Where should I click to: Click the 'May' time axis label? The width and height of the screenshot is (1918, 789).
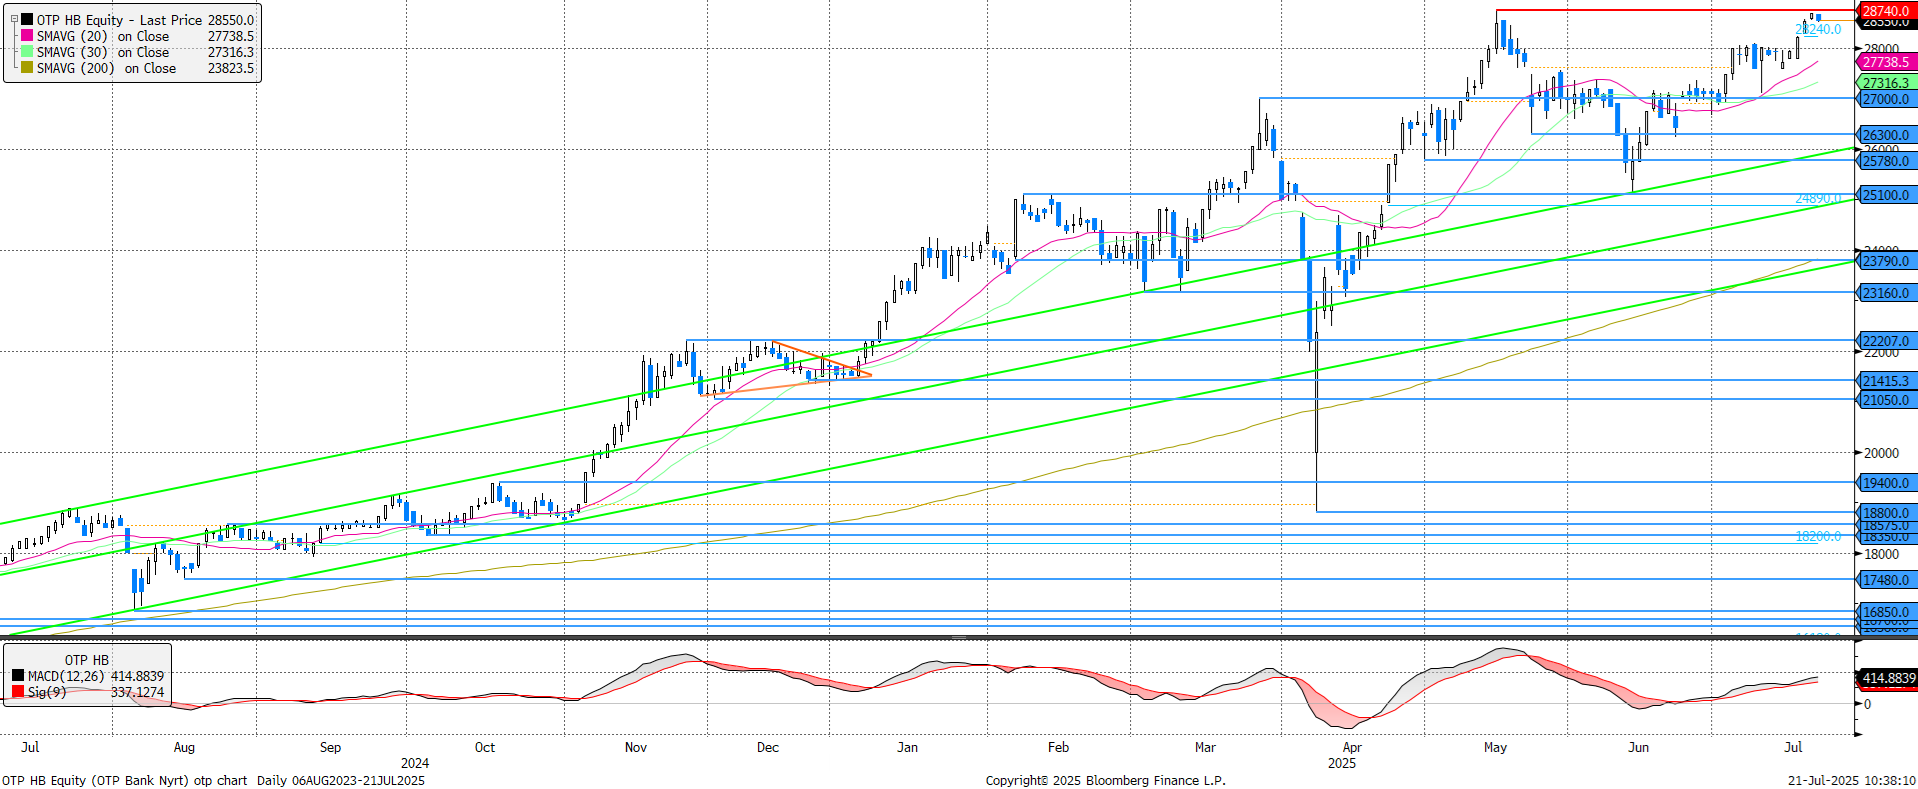click(1495, 747)
